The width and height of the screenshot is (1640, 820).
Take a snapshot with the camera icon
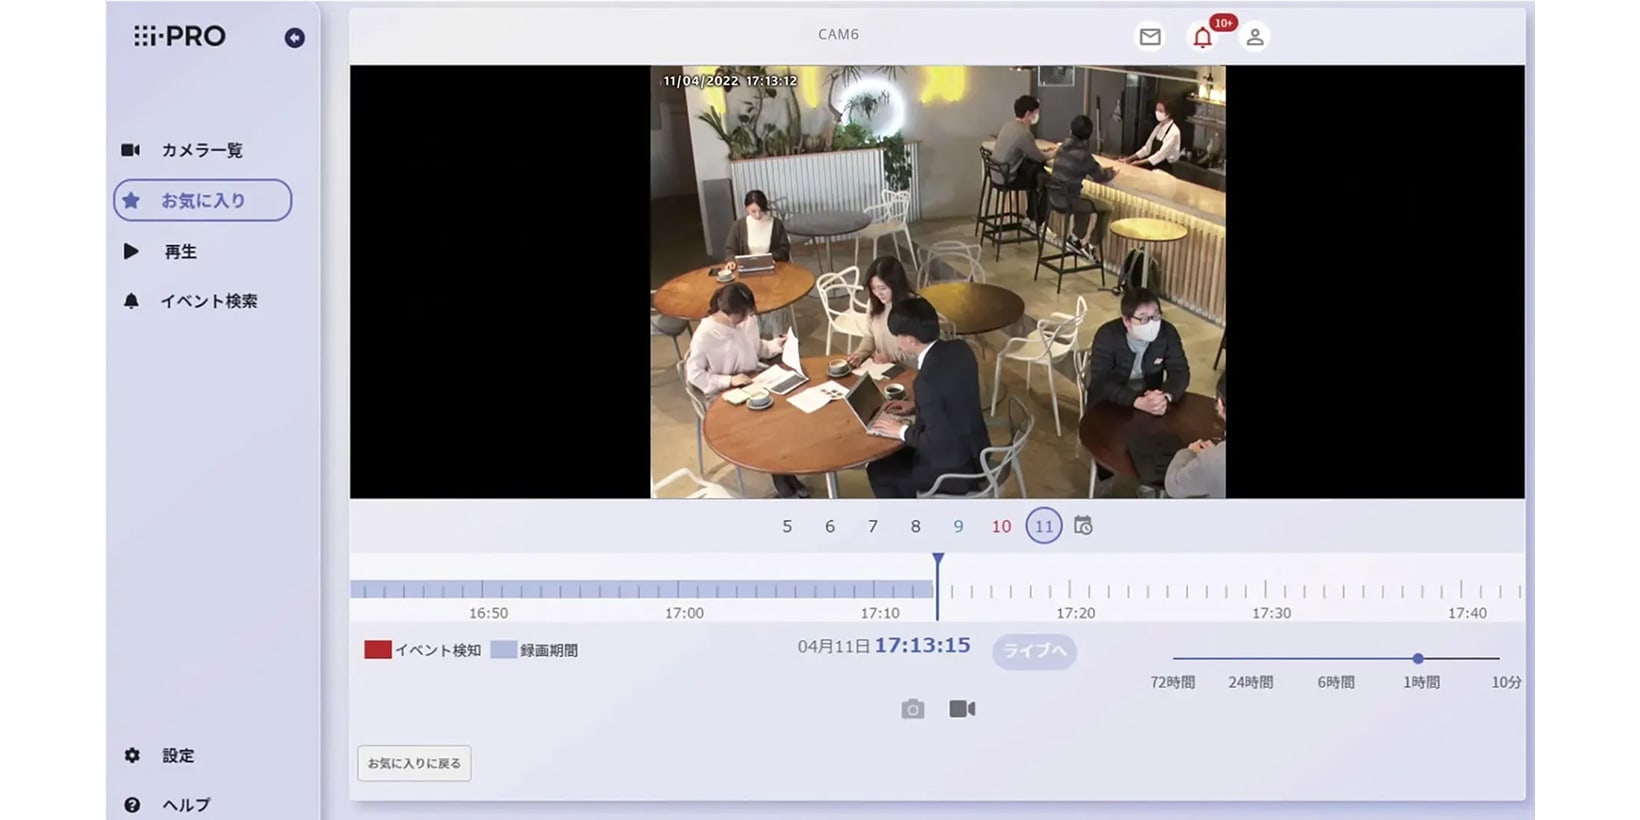pyautogui.click(x=912, y=709)
